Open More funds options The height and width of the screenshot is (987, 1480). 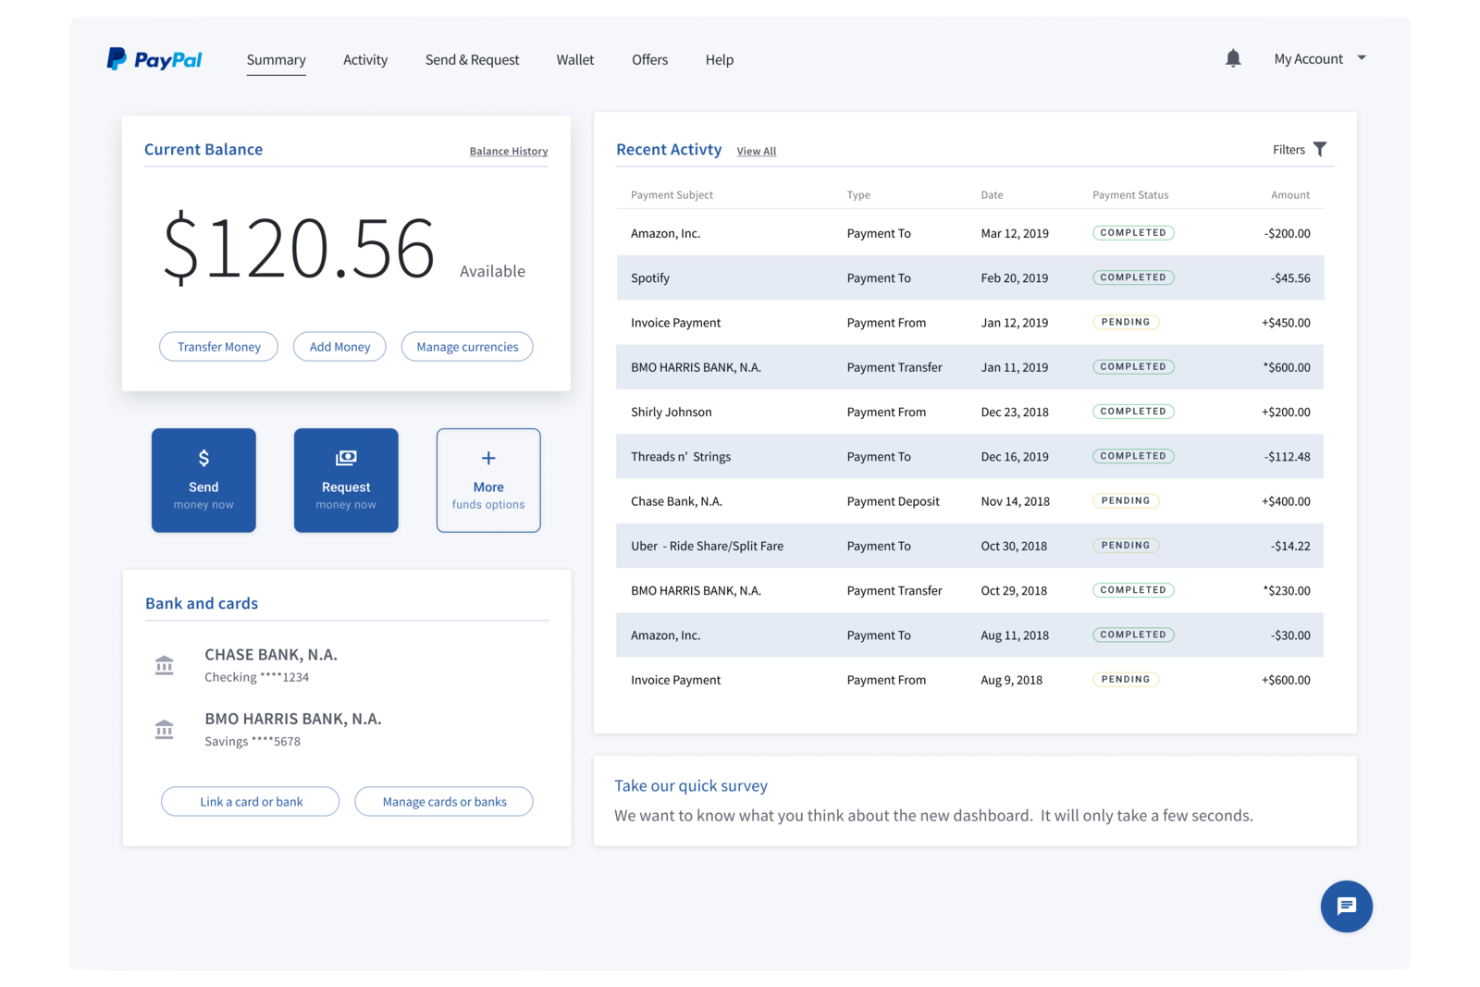tap(488, 480)
